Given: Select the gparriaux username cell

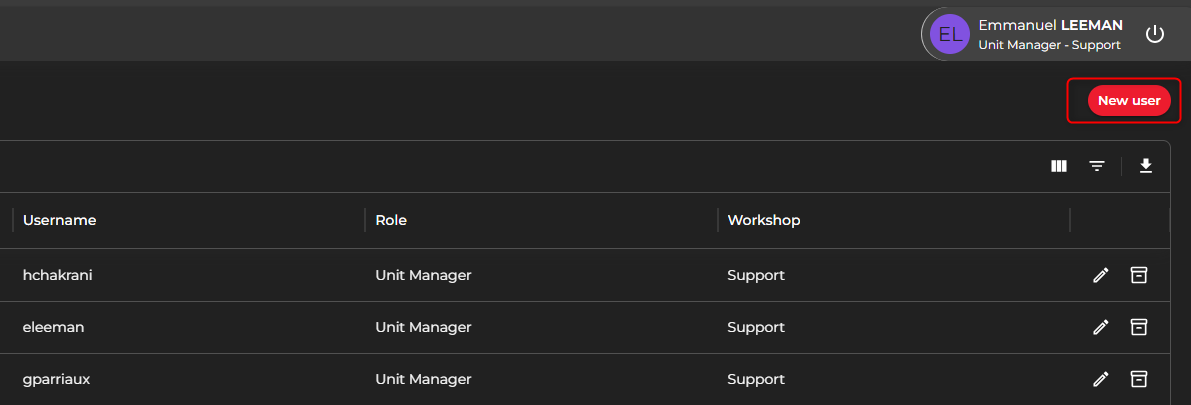Looking at the screenshot, I should click(56, 378).
